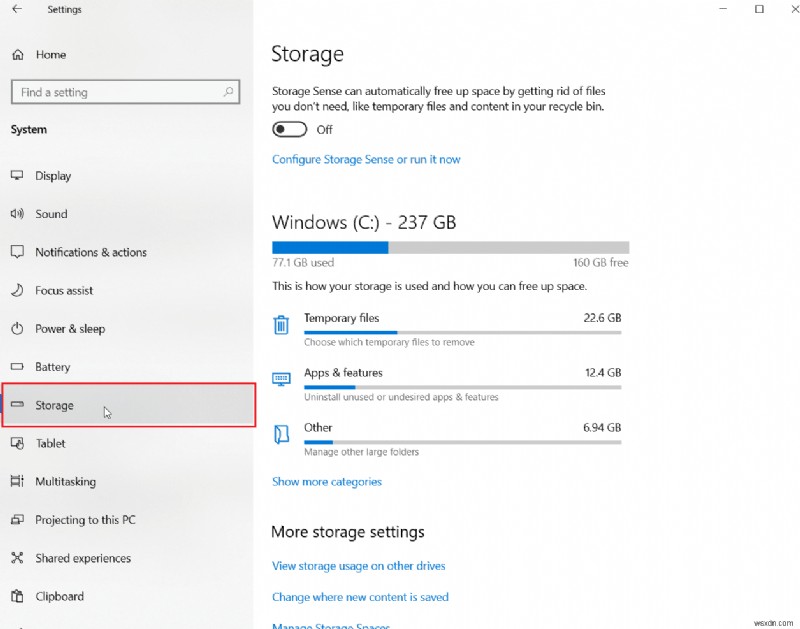The height and width of the screenshot is (629, 800).
Task: Open the Other storage category
Action: tap(318, 428)
